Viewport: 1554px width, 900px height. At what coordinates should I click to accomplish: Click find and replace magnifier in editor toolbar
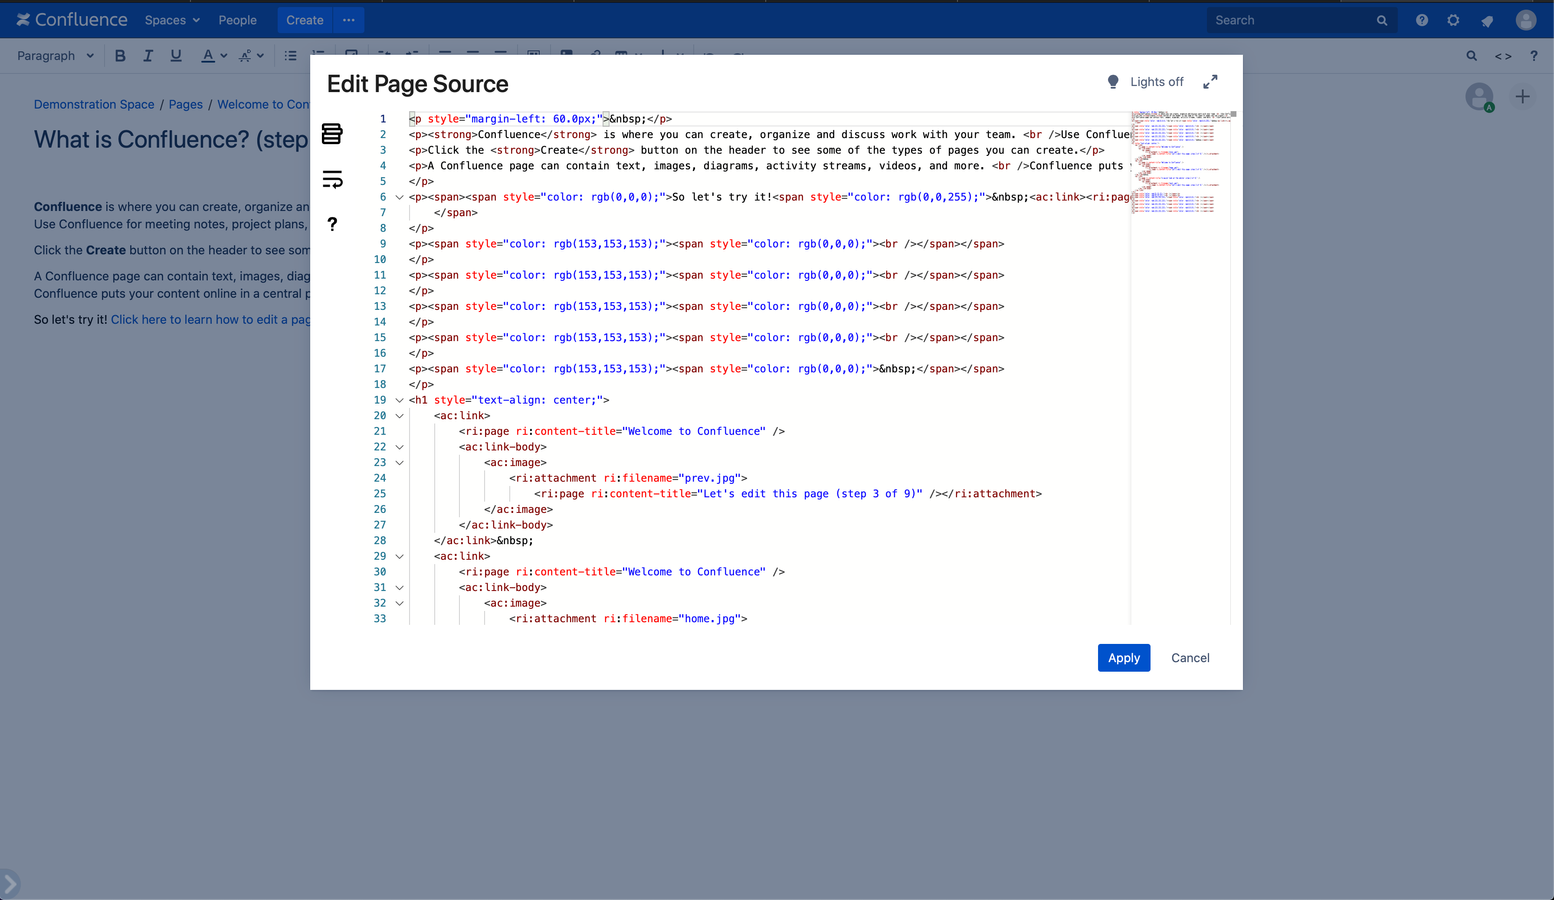click(1472, 56)
